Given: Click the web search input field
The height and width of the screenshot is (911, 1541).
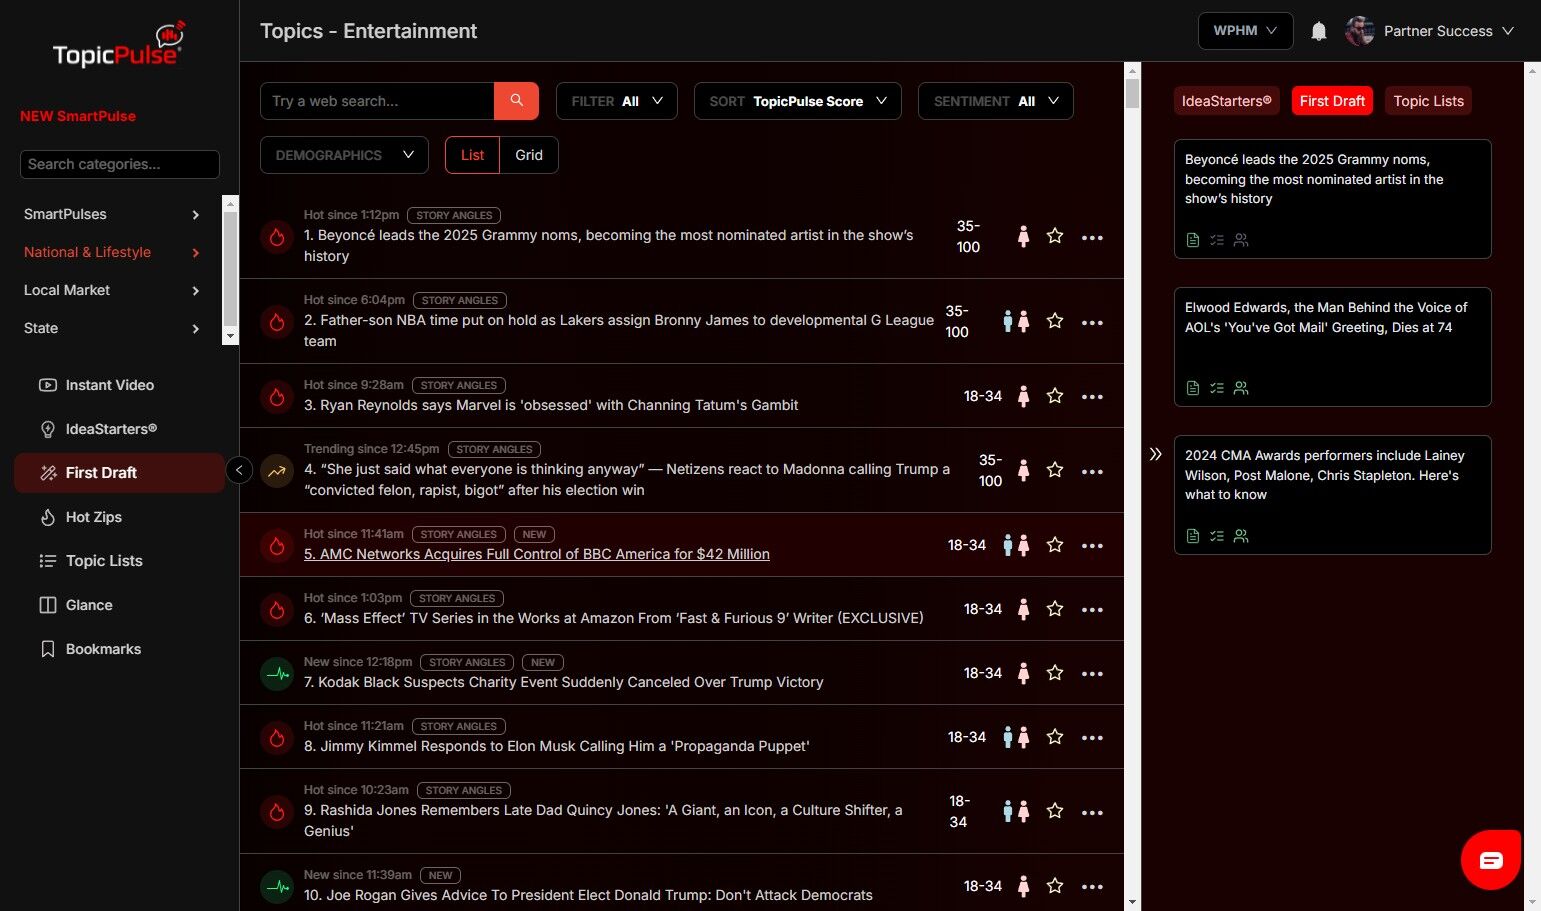Looking at the screenshot, I should click(x=377, y=101).
